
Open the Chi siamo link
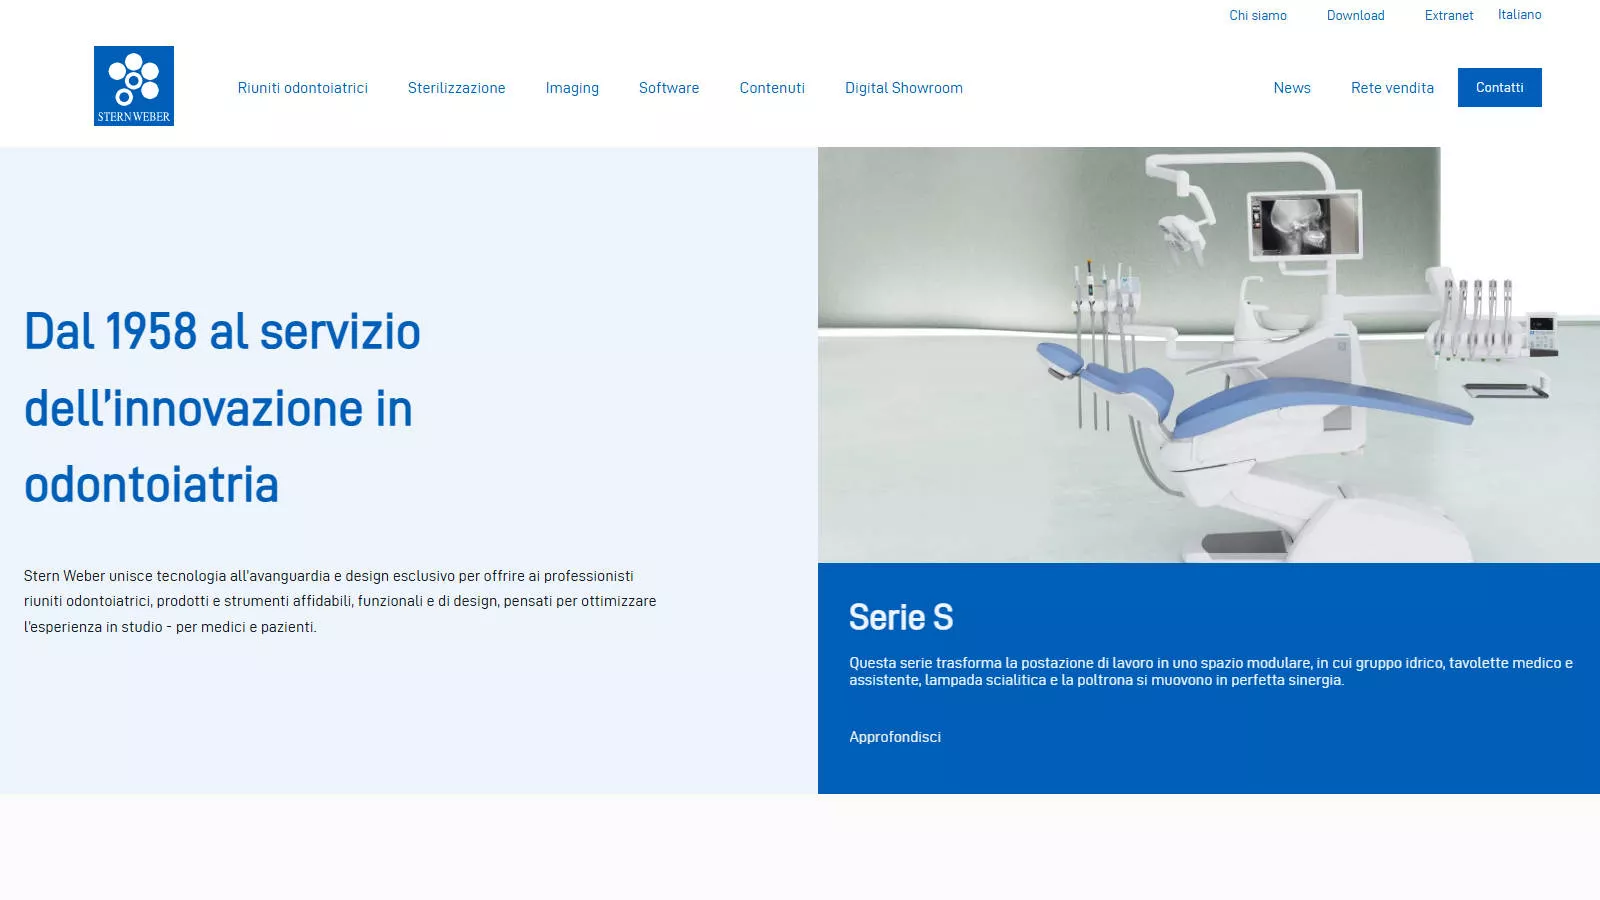click(x=1258, y=15)
